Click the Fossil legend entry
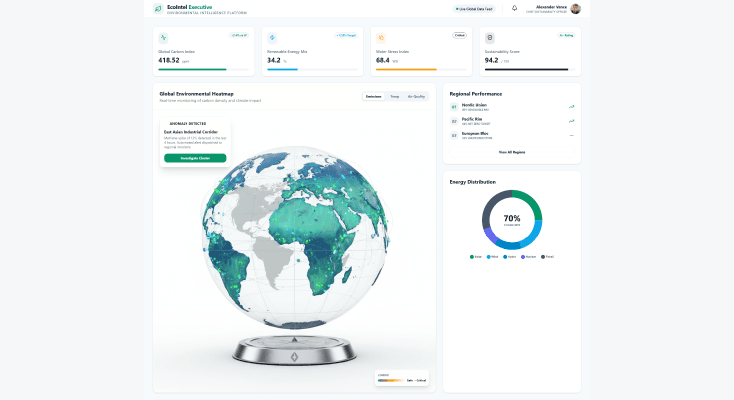This screenshot has width=734, height=400. (x=547, y=257)
